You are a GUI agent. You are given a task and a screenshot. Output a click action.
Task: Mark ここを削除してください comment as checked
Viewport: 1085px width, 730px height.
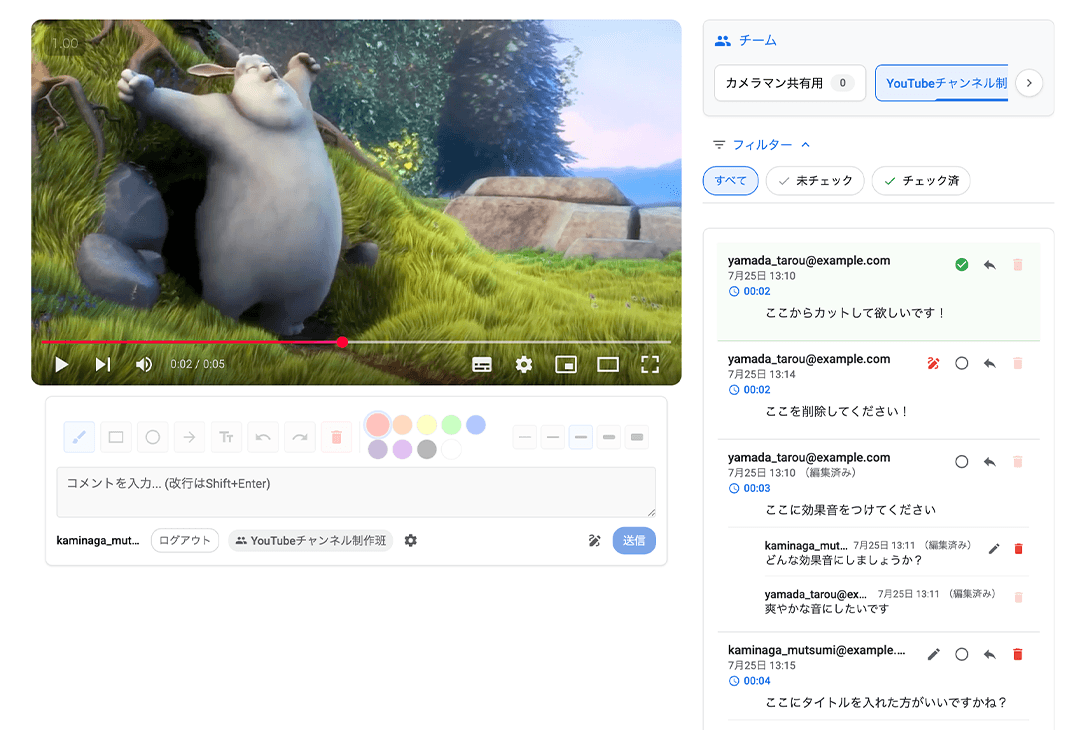click(x=961, y=363)
